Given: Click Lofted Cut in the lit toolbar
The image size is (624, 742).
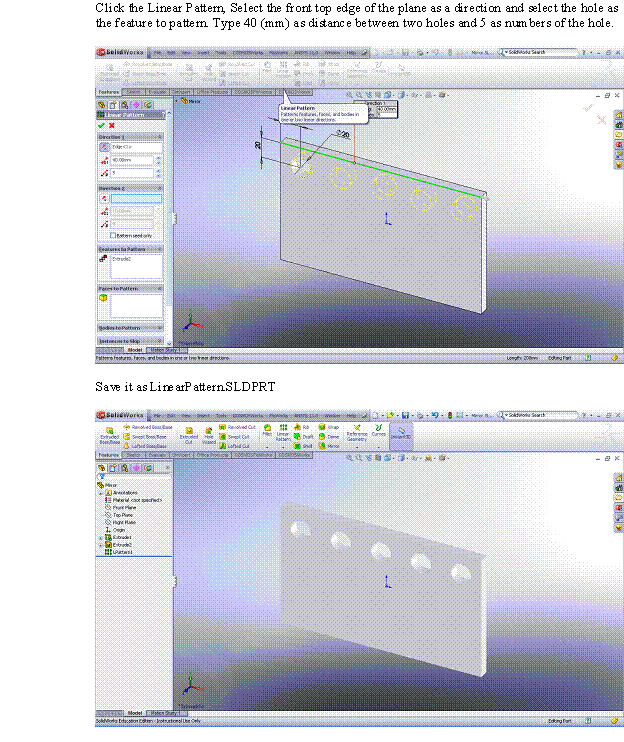Looking at the screenshot, I should click(x=234, y=446).
